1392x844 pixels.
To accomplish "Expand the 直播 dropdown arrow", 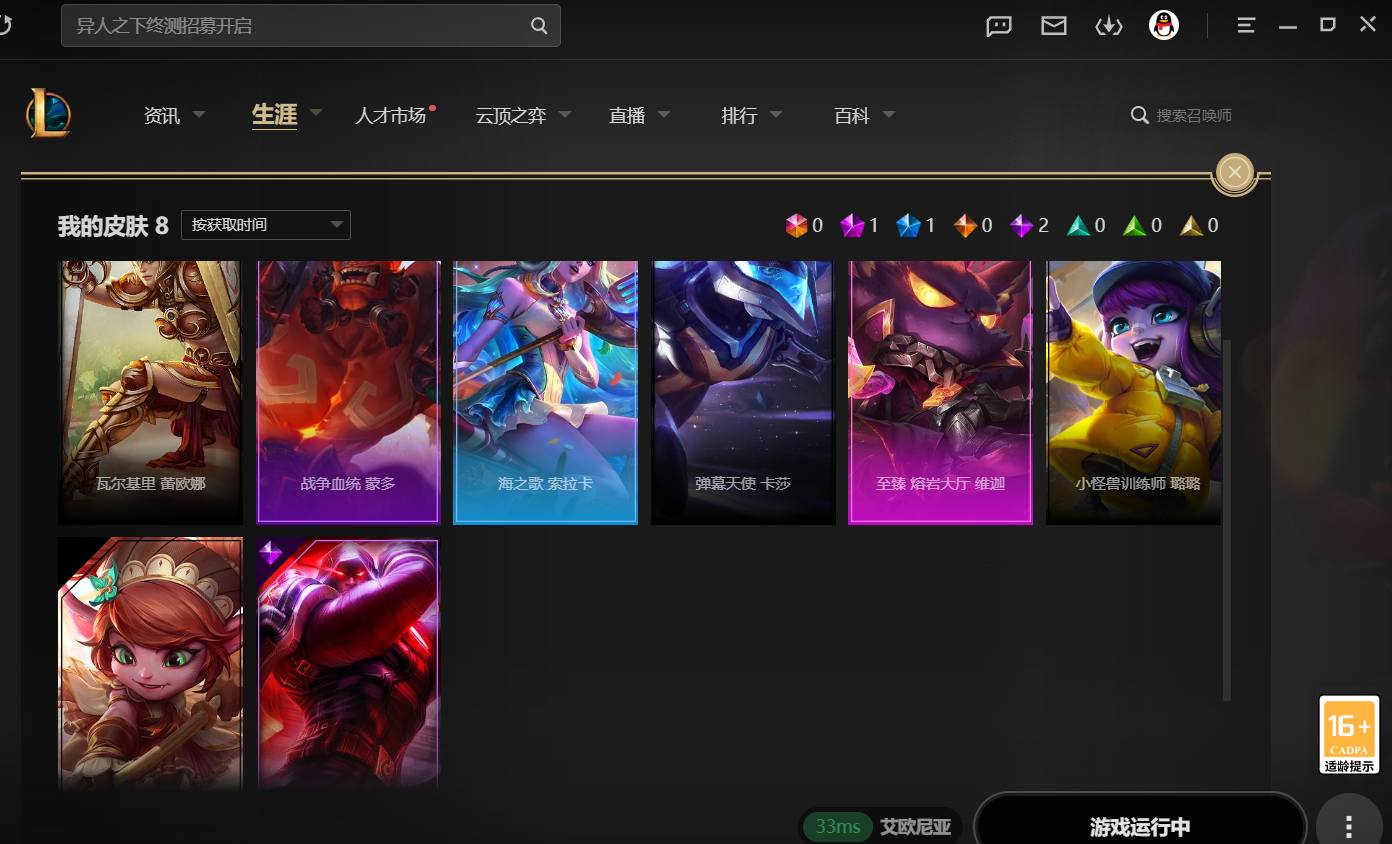I will click(x=664, y=115).
